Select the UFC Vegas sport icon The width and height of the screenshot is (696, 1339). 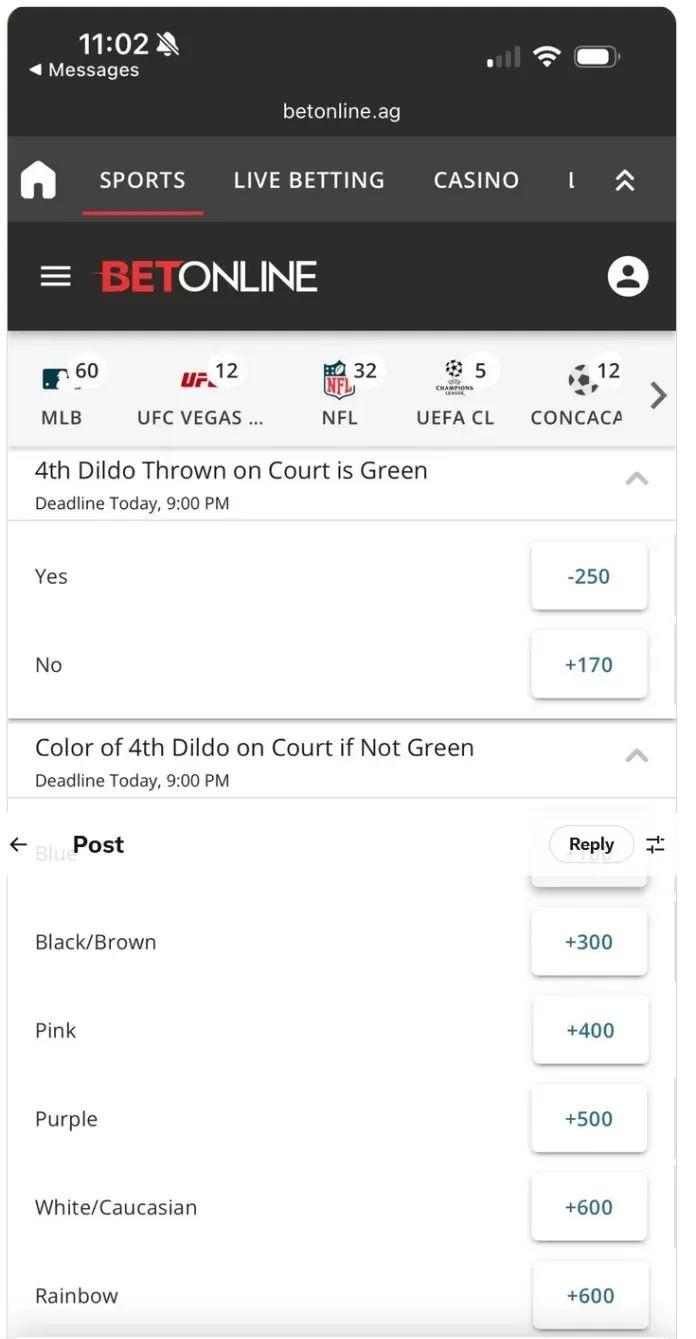[x=198, y=380]
